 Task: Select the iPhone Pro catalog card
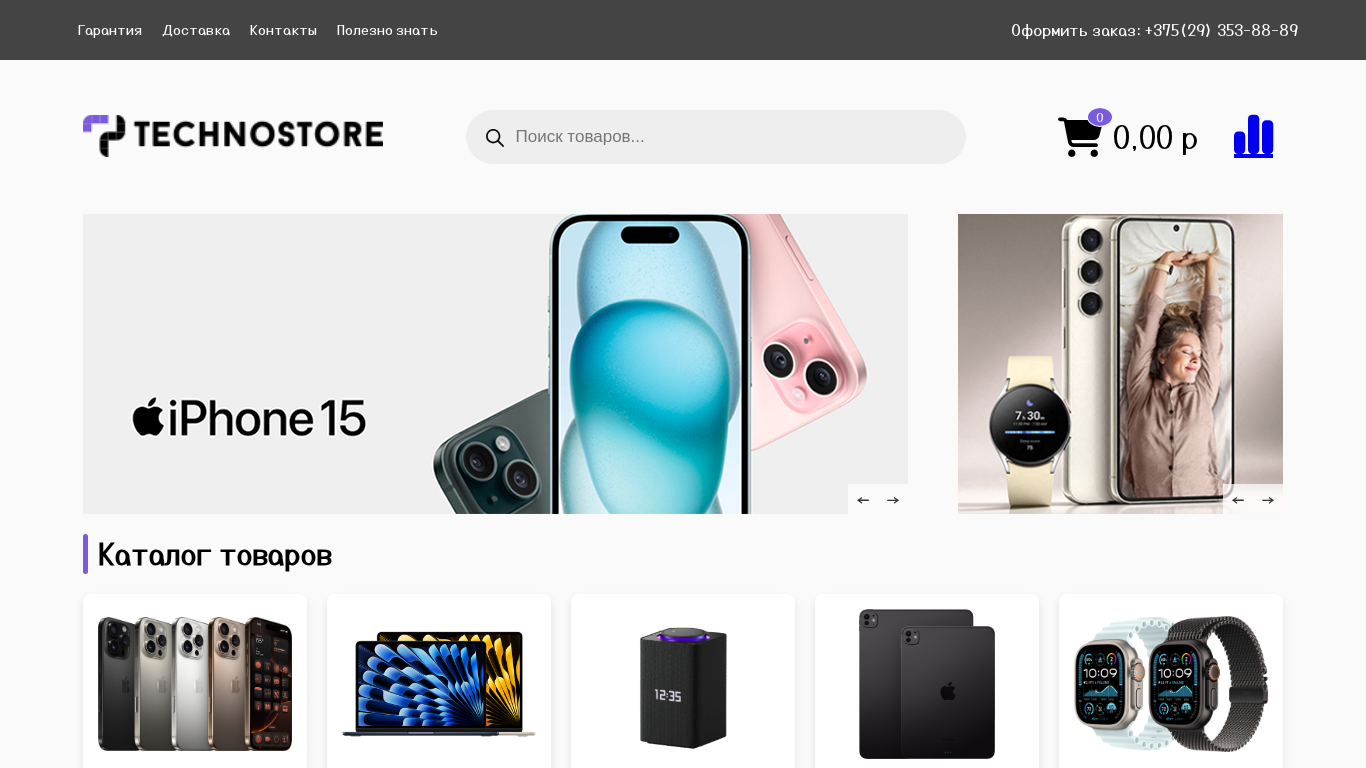(195, 683)
